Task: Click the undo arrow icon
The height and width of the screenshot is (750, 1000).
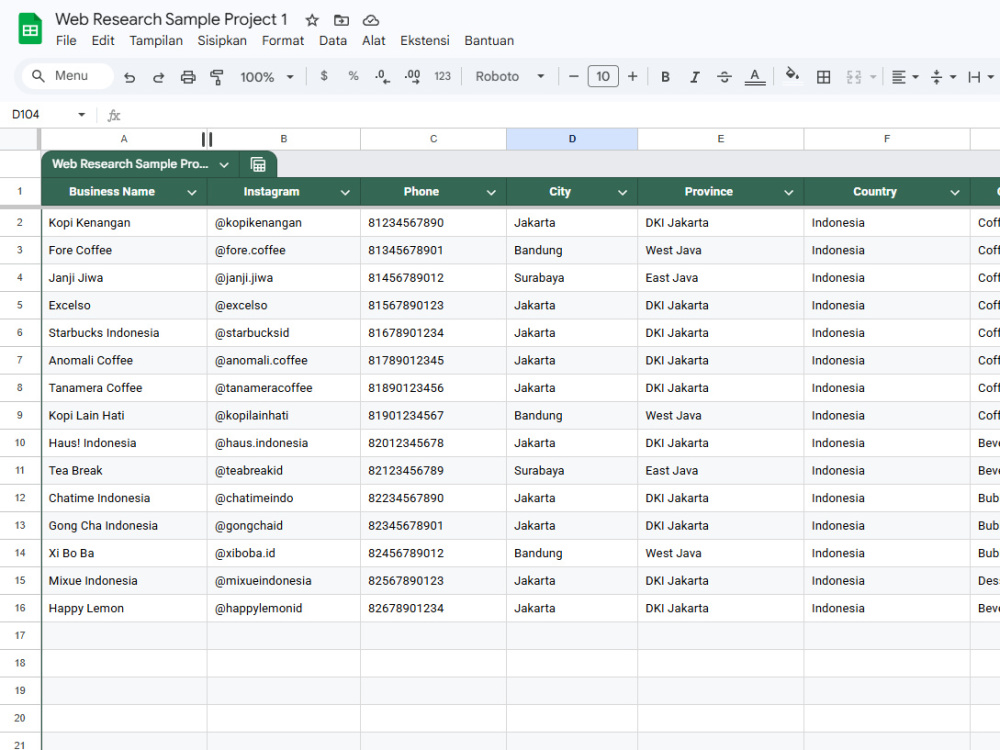Action: [x=129, y=77]
